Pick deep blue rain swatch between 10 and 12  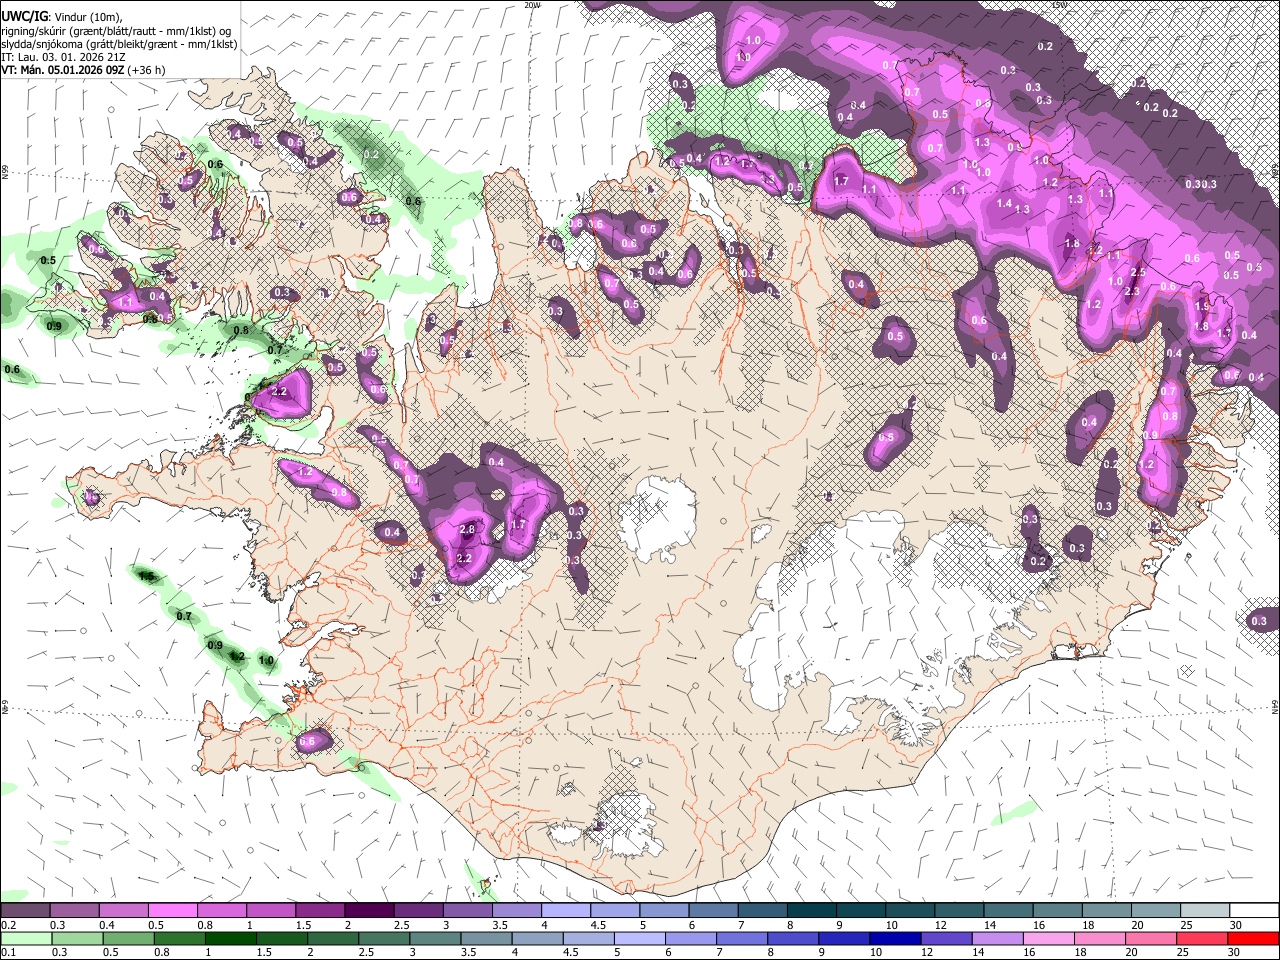click(895, 938)
